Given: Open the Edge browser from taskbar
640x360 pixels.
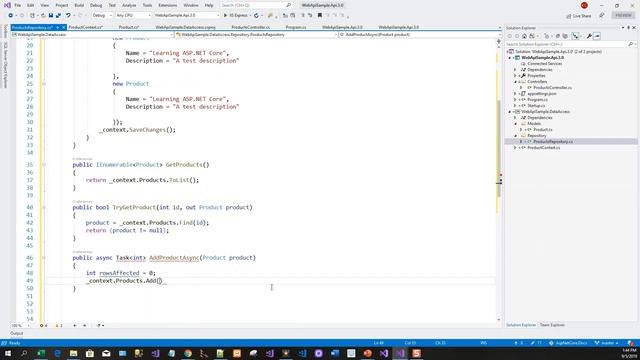Looking at the screenshot, I should click(x=57, y=353).
